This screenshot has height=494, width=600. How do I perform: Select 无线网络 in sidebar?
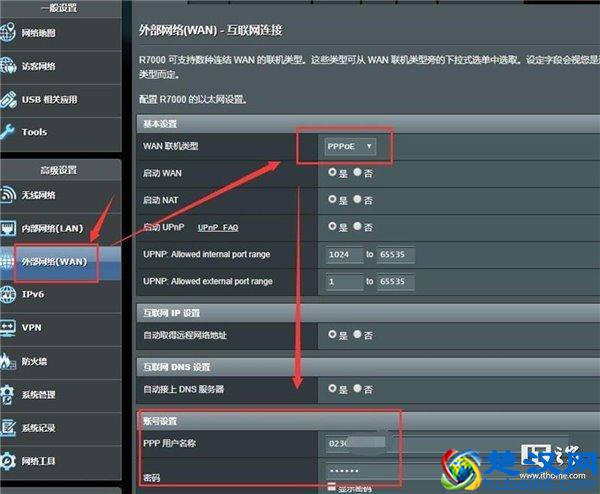(x=61, y=196)
